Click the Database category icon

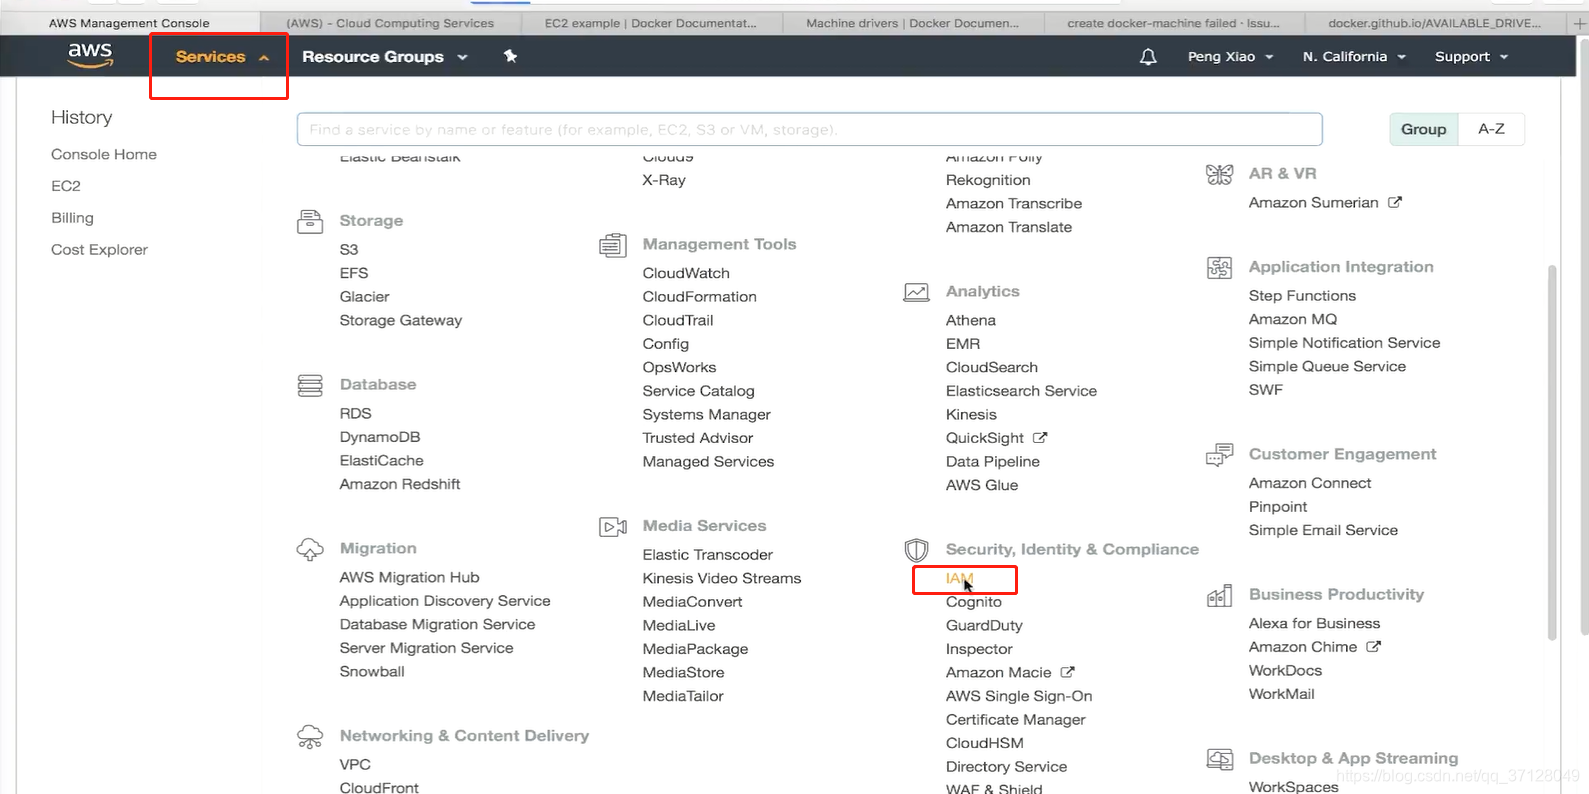pyautogui.click(x=310, y=385)
